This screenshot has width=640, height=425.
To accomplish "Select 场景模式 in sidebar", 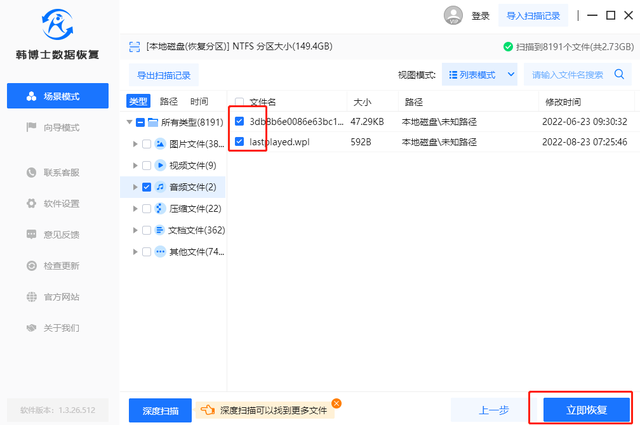I will pos(58,96).
